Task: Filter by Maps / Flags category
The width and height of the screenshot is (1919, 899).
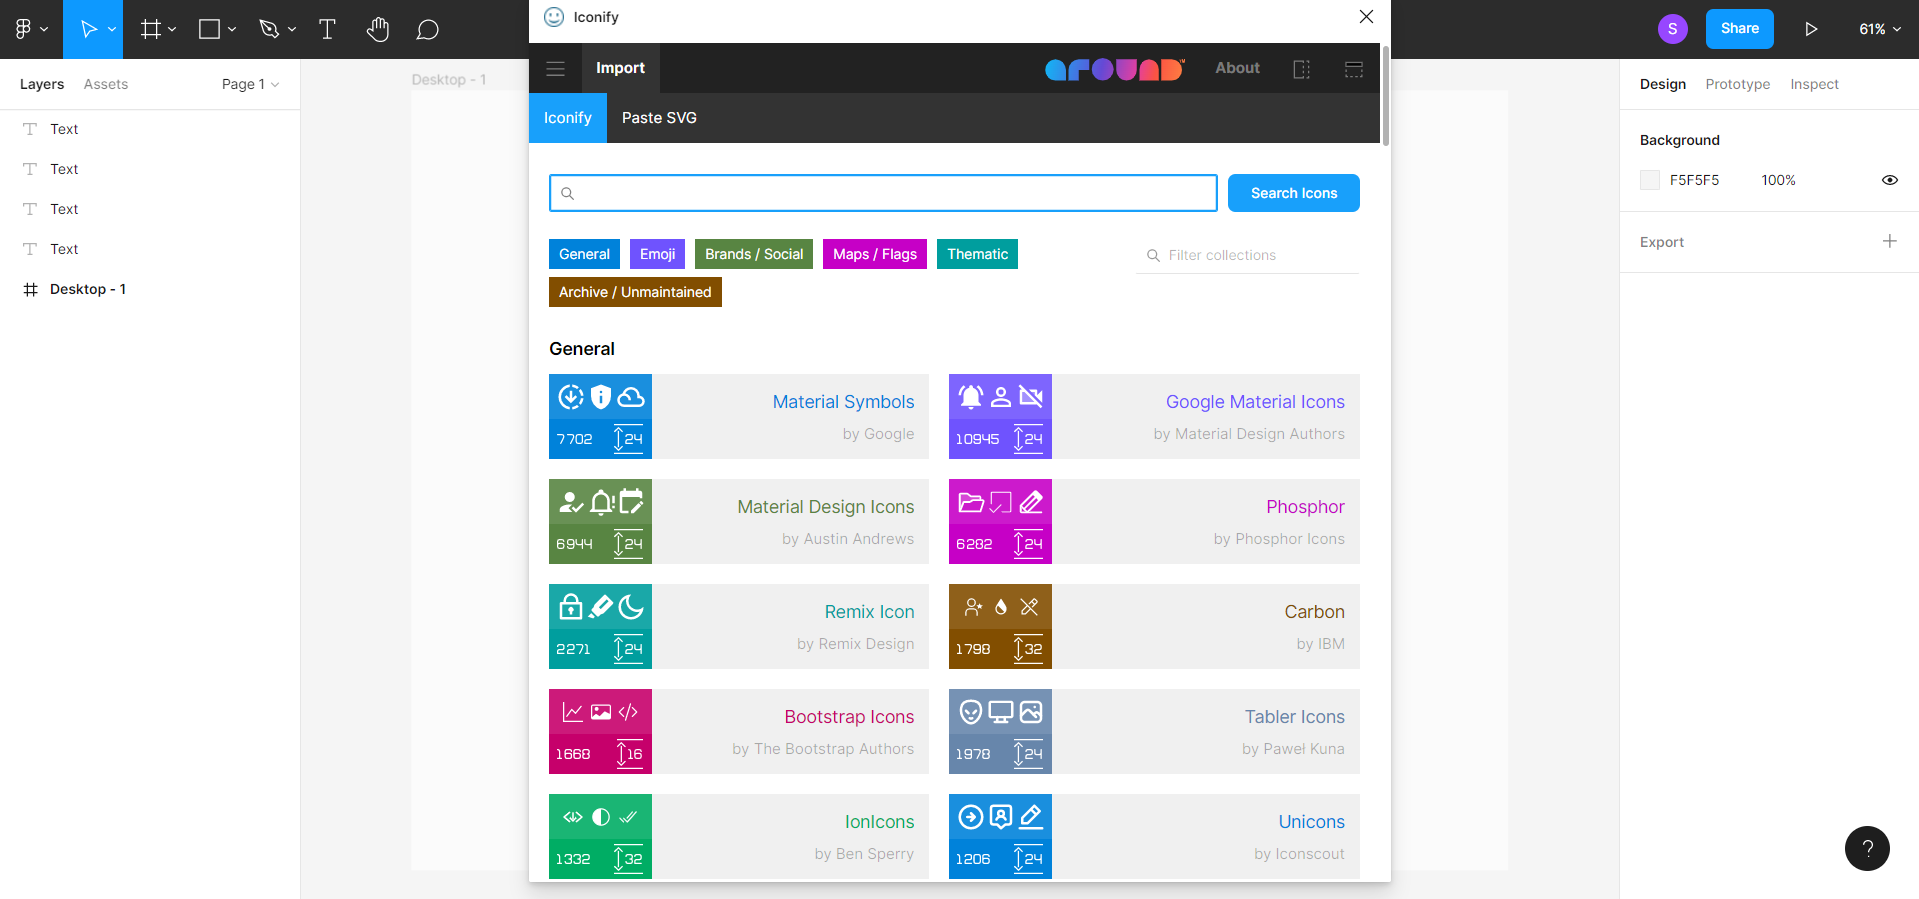Action: (875, 254)
